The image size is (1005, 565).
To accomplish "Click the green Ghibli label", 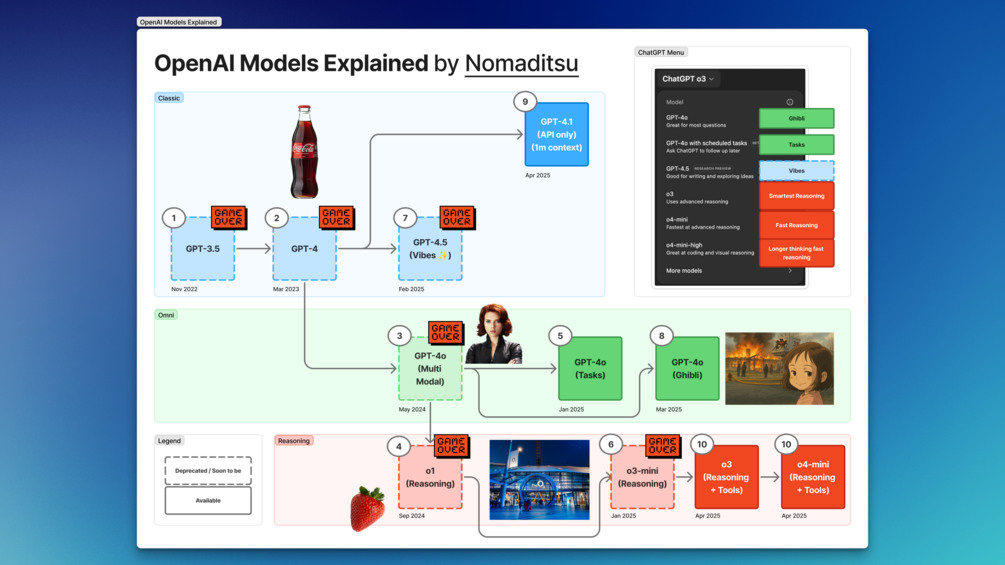I will point(797,119).
